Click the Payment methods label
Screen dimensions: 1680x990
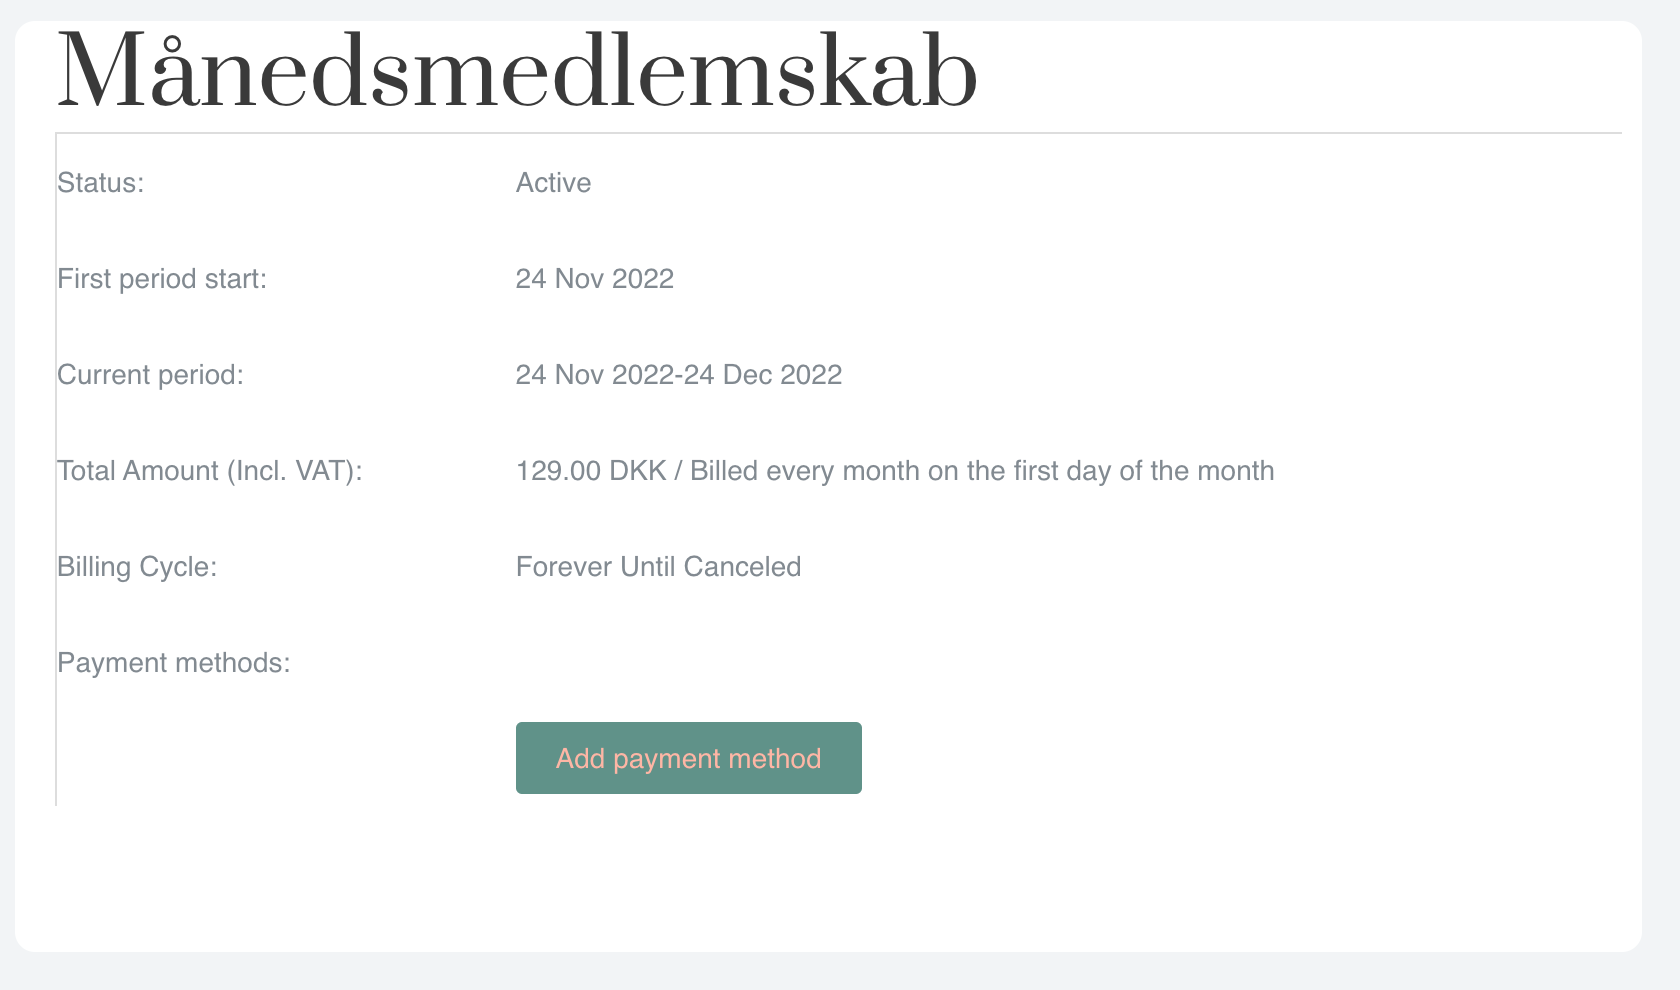click(173, 662)
